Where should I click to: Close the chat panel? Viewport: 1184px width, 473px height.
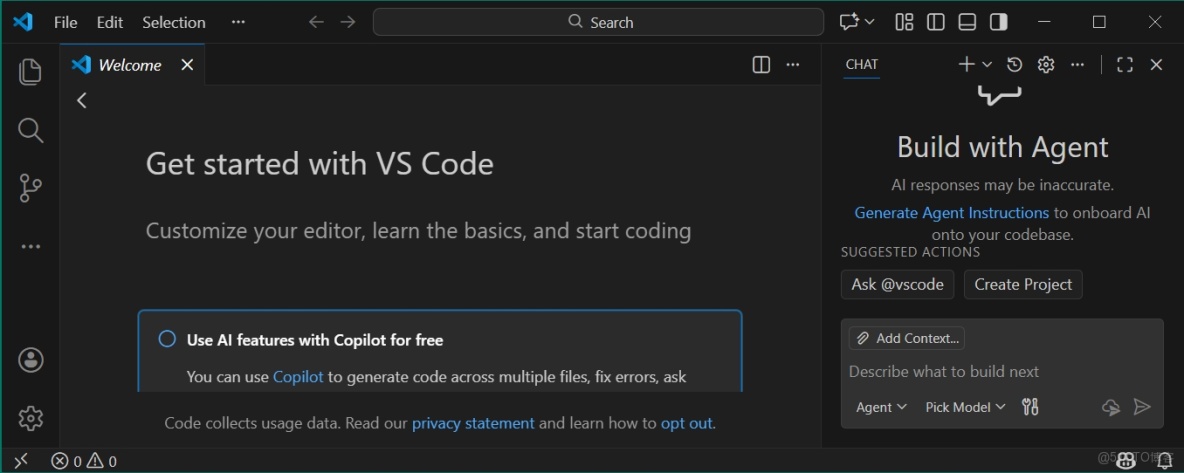coord(1156,64)
